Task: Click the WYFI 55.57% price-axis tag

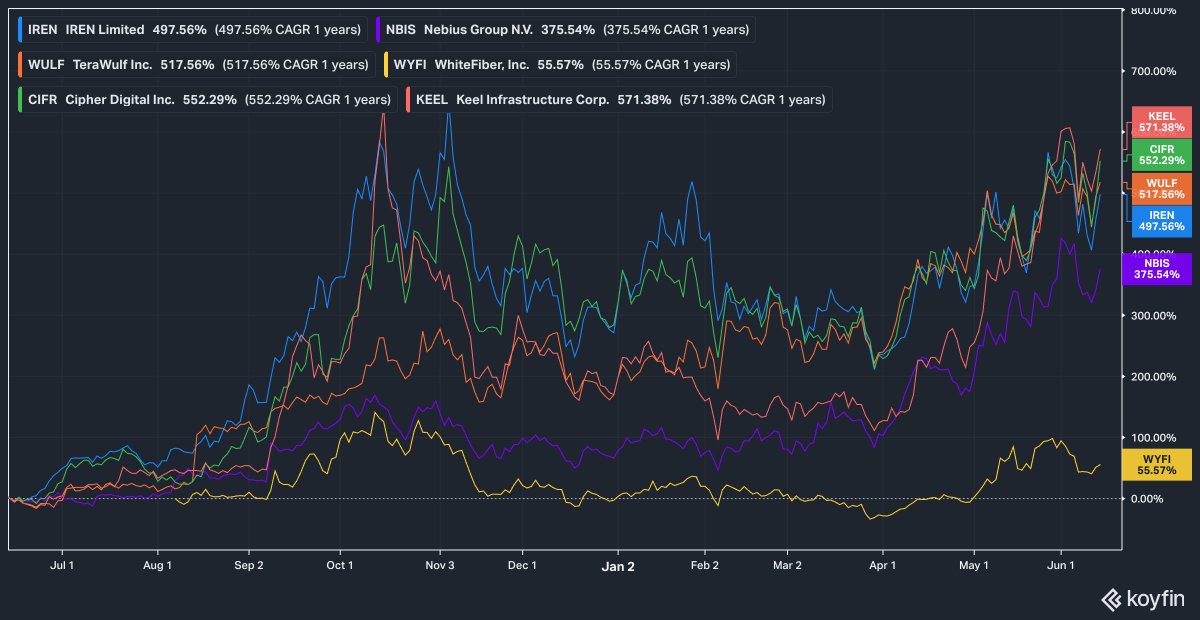Action: coord(1157,464)
